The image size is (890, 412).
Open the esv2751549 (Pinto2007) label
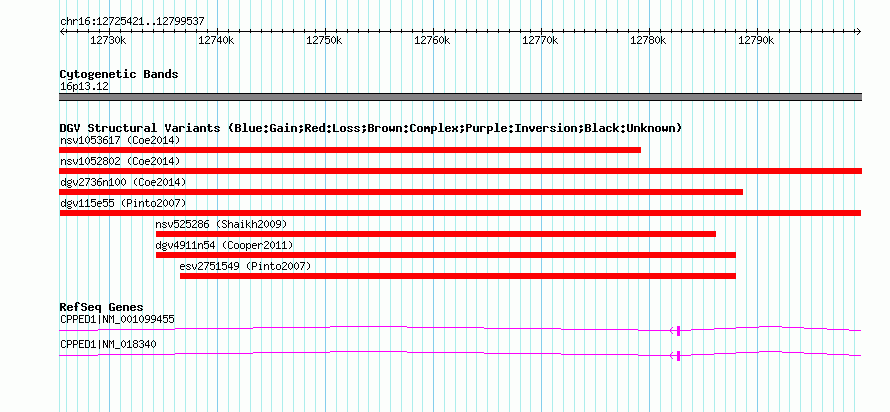[246, 266]
